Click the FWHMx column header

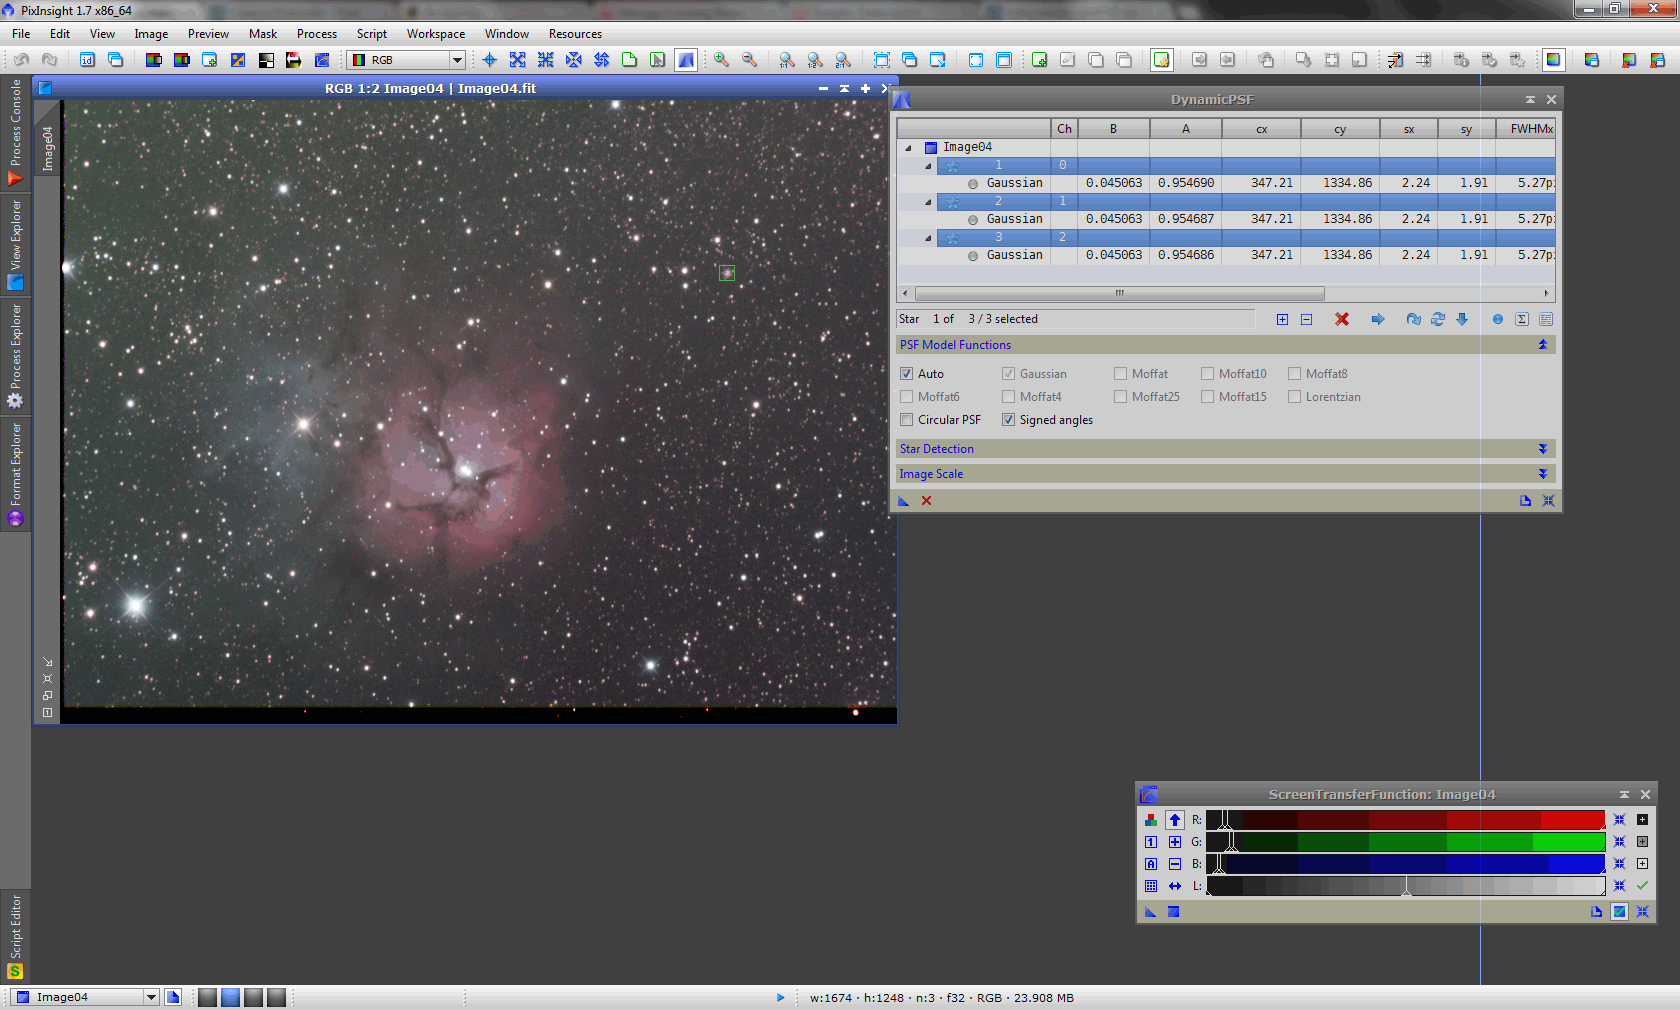click(x=1526, y=129)
